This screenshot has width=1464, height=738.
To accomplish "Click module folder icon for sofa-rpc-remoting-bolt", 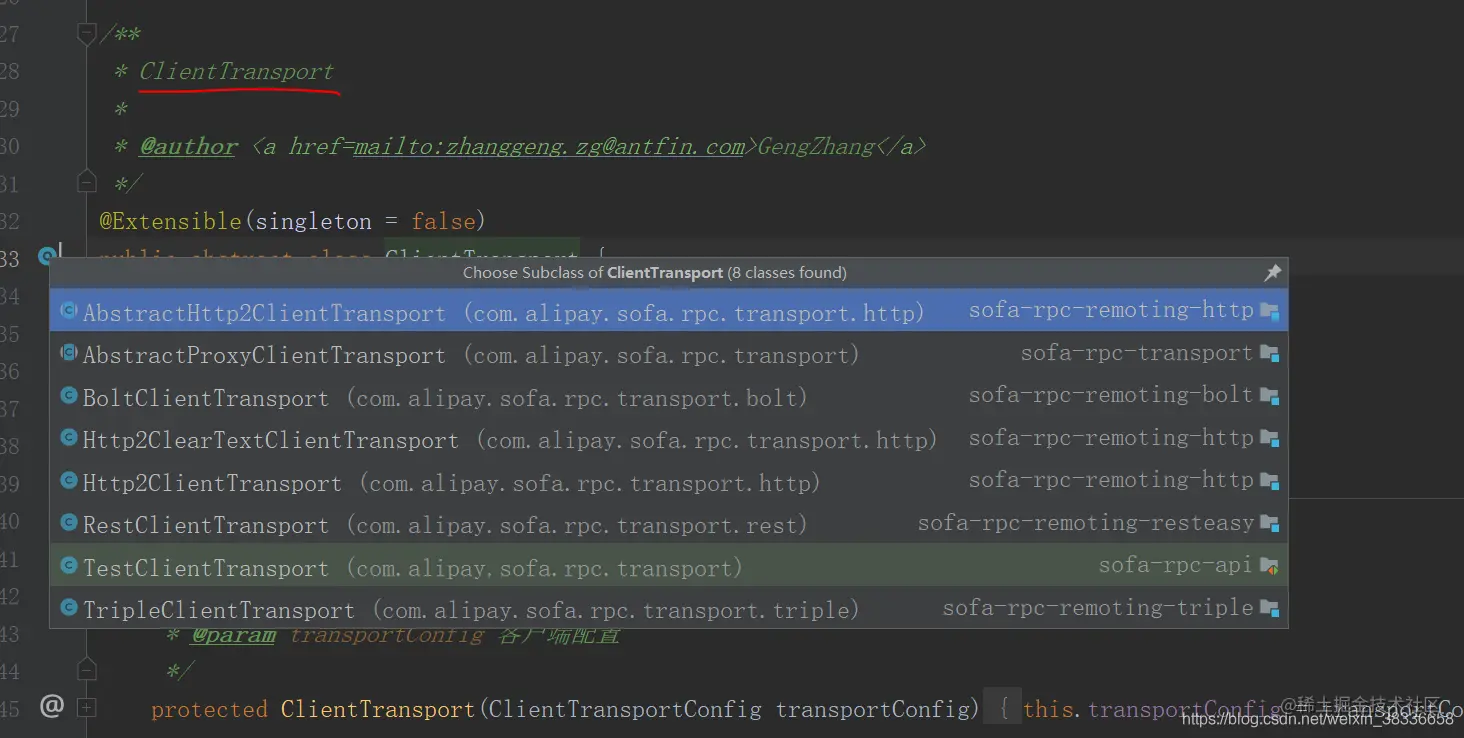I will tap(1270, 396).
